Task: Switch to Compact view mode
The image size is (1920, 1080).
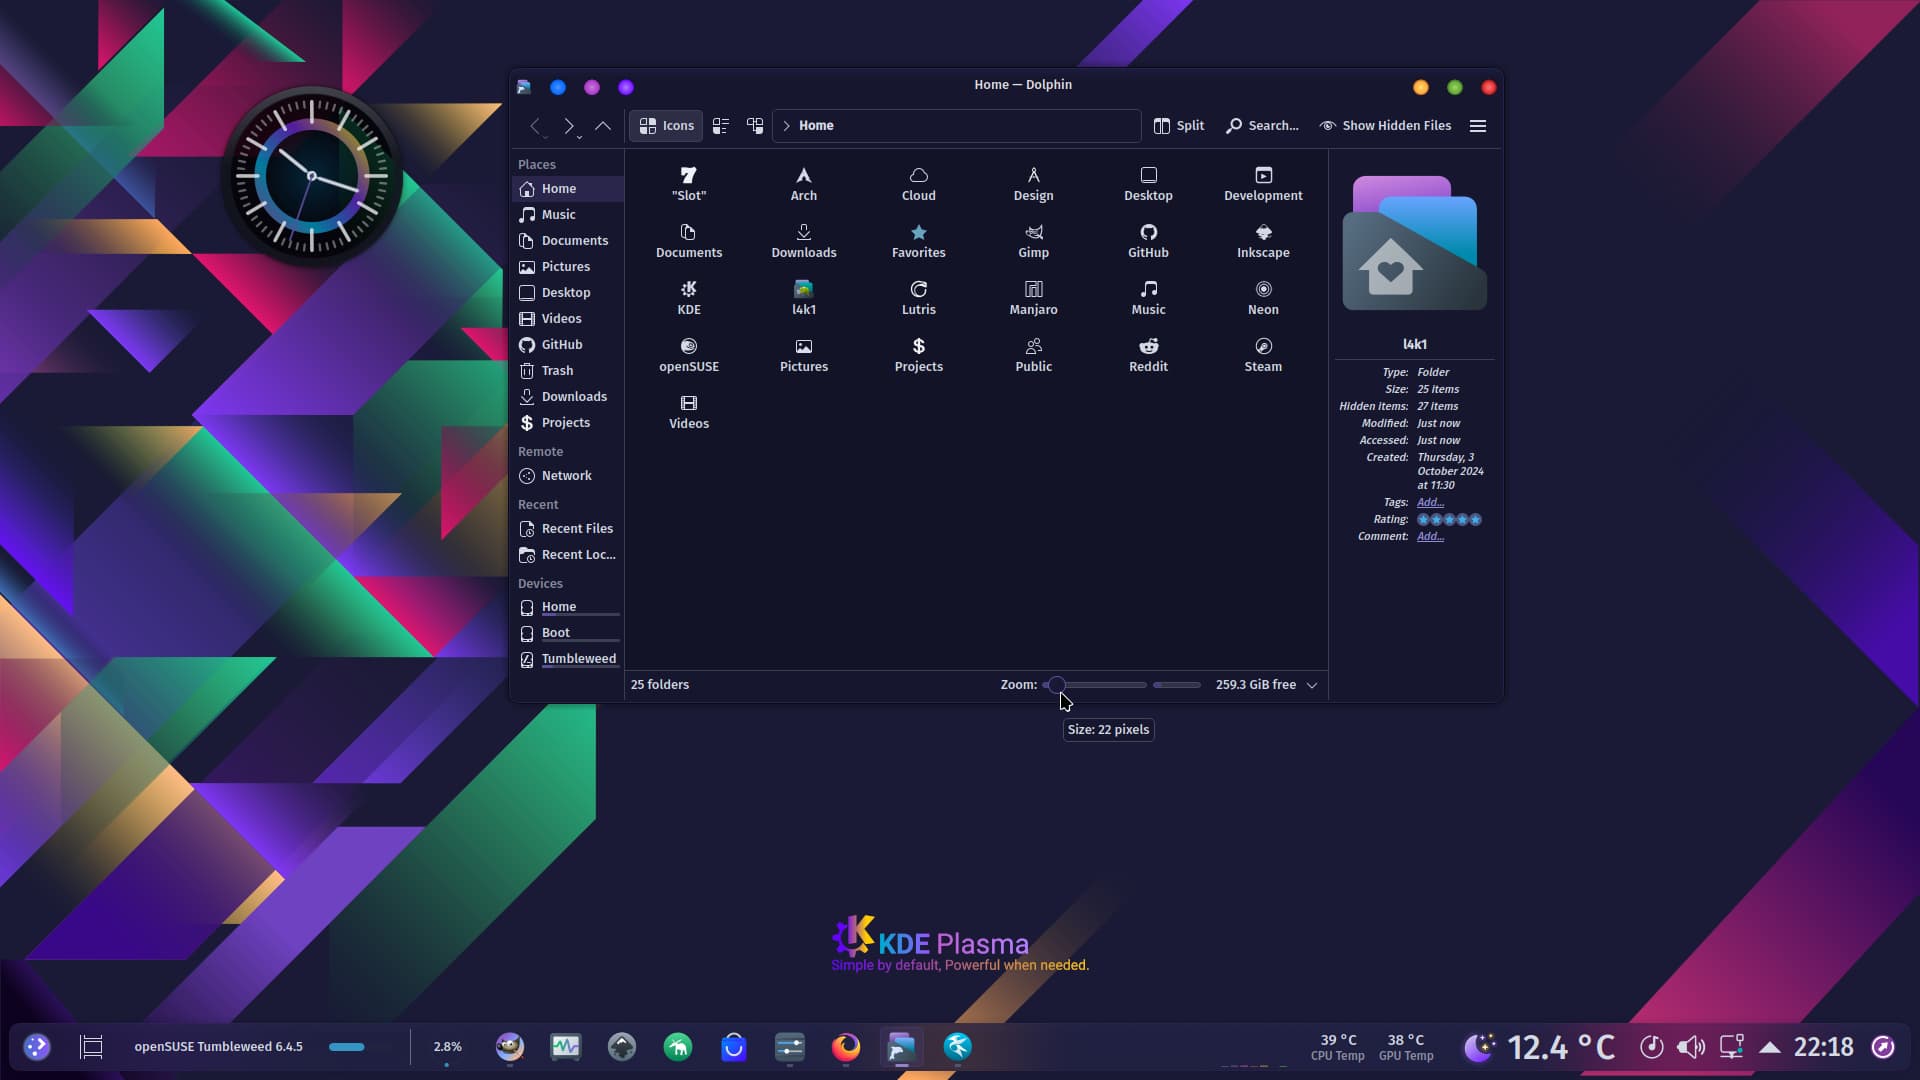Action: pyautogui.click(x=721, y=126)
